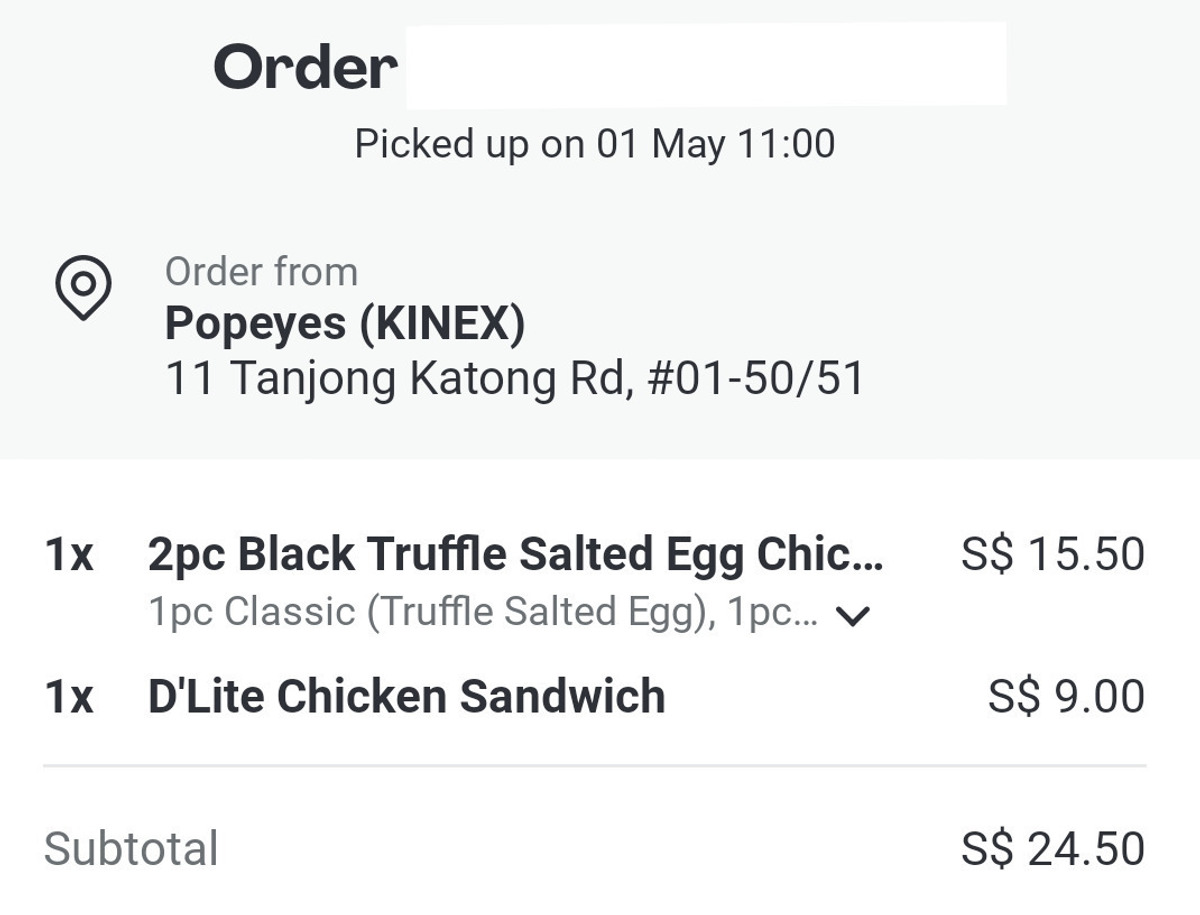This screenshot has height=915, width=1200.
Task: Tap the D'Lite Chicken Sandwich item
Action: tap(406, 696)
